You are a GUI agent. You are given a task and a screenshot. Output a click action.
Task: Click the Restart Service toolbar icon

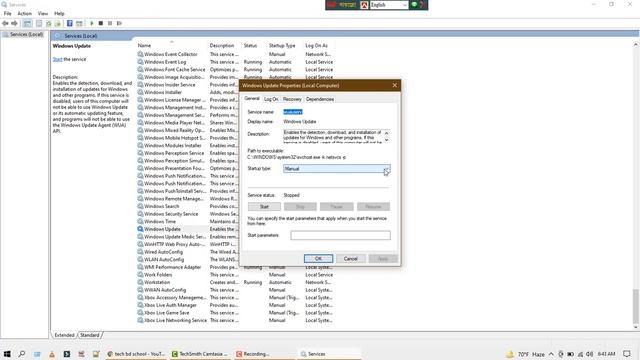tap(119, 23)
